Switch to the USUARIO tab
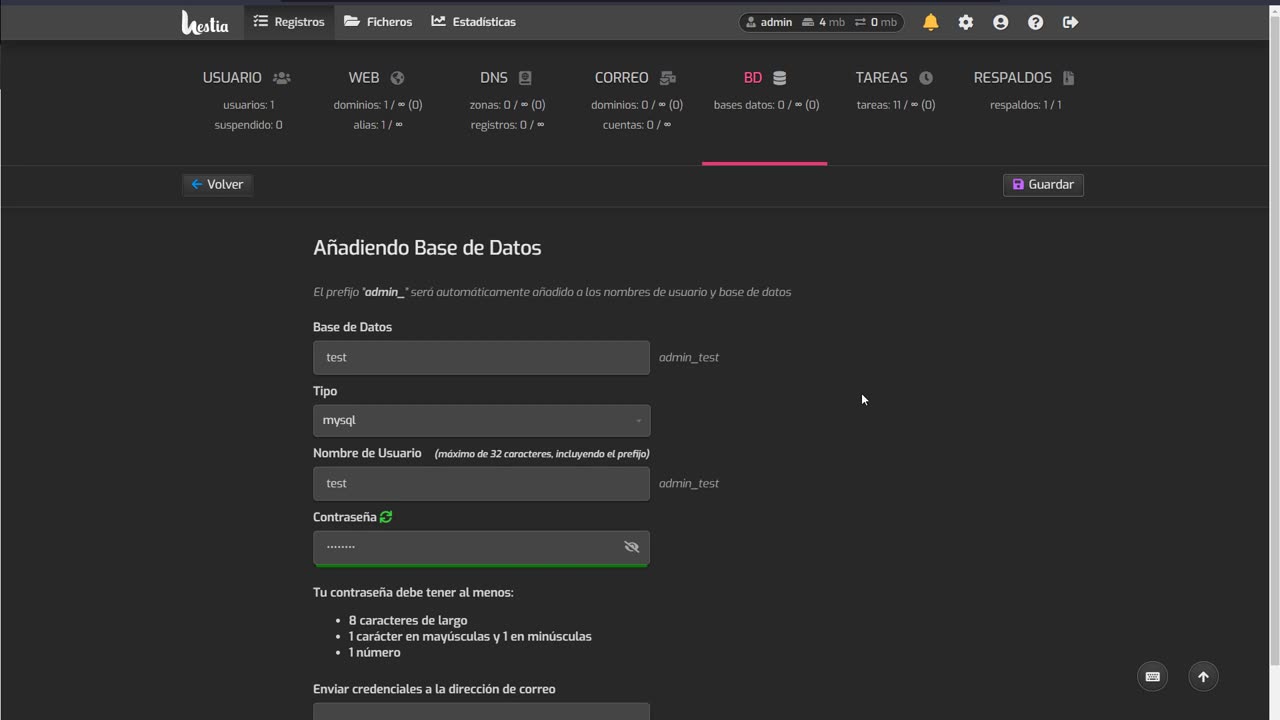 click(247, 78)
